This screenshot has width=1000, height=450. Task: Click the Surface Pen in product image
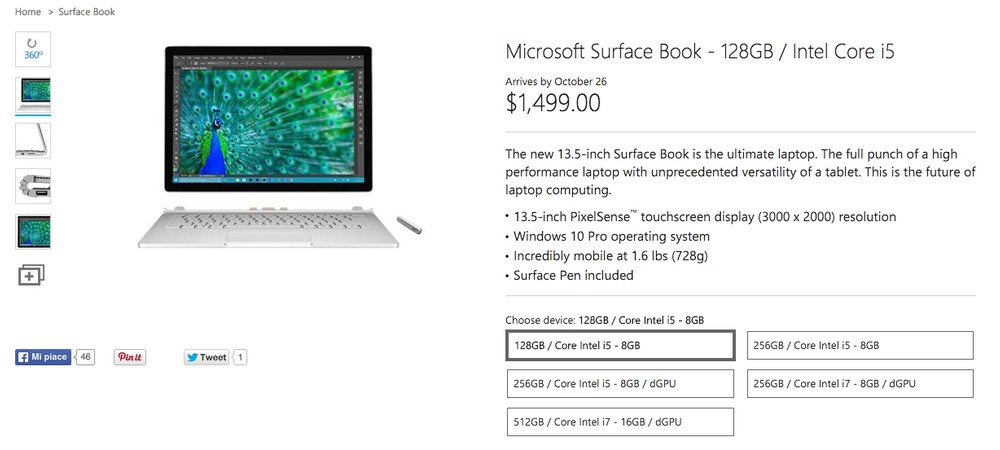coord(409,225)
